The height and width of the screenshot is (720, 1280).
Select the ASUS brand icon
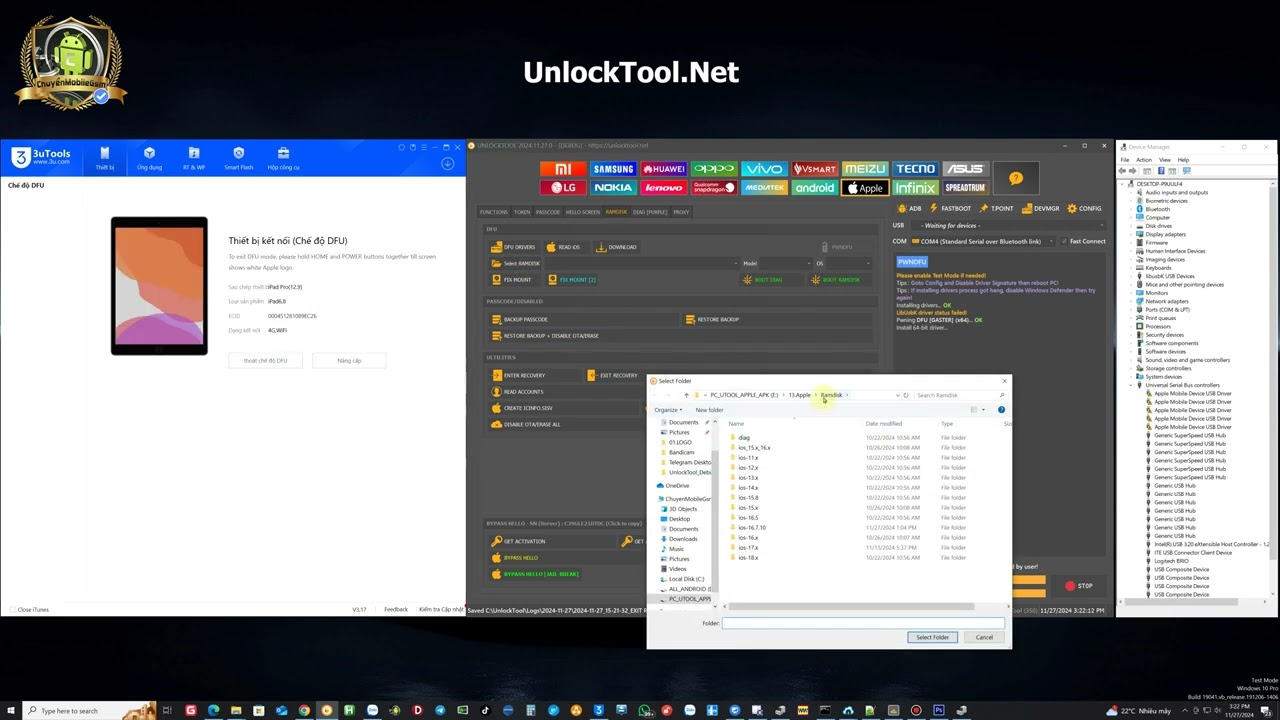(965, 169)
